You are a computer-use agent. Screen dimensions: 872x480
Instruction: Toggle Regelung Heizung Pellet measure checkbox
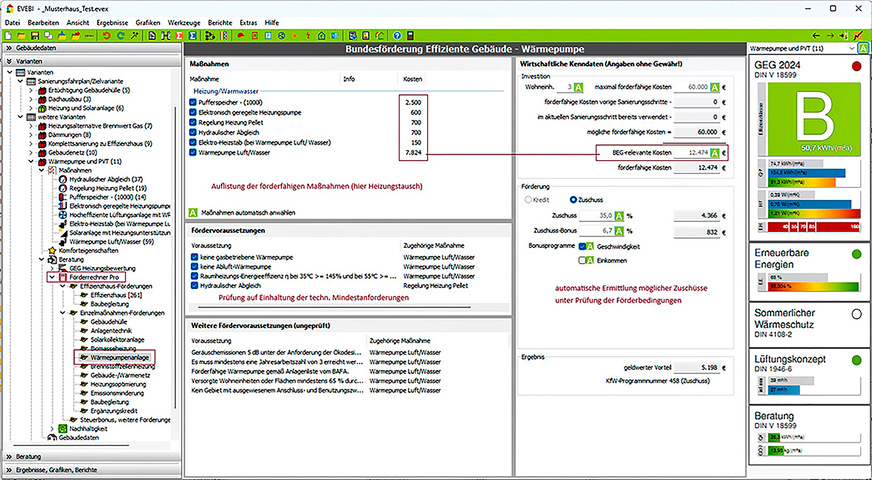pos(193,122)
